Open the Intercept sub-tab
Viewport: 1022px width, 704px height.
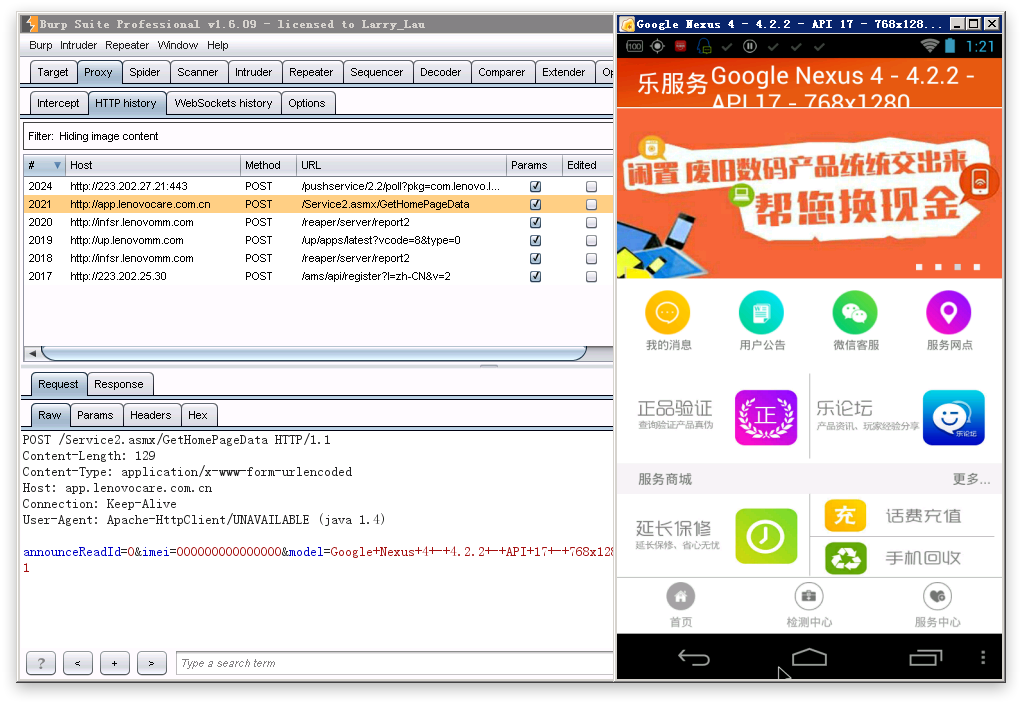(x=58, y=103)
